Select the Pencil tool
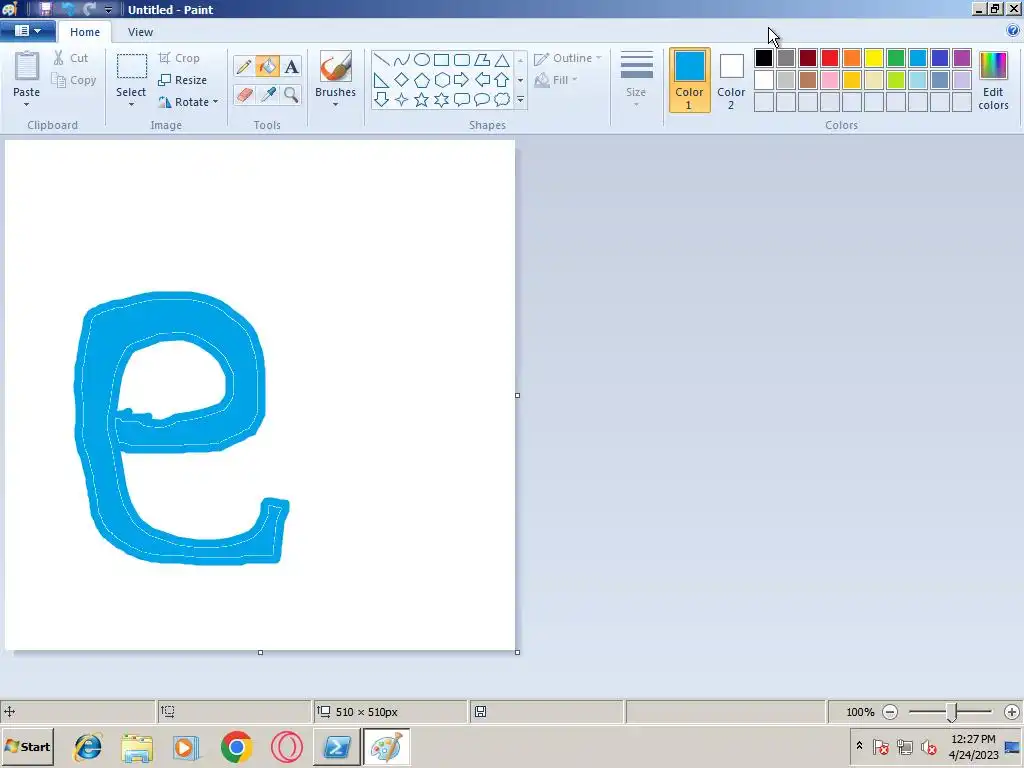This screenshot has height=768, width=1024. point(244,67)
